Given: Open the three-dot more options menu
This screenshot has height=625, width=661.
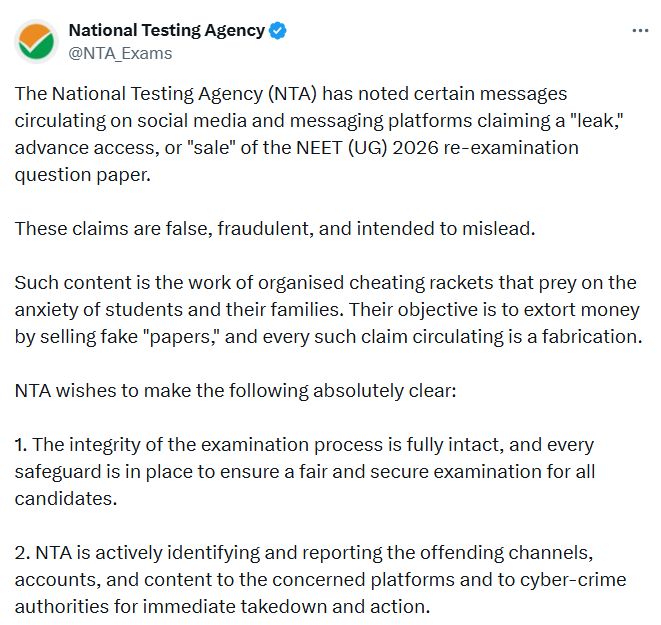Looking at the screenshot, I should (x=640, y=30).
